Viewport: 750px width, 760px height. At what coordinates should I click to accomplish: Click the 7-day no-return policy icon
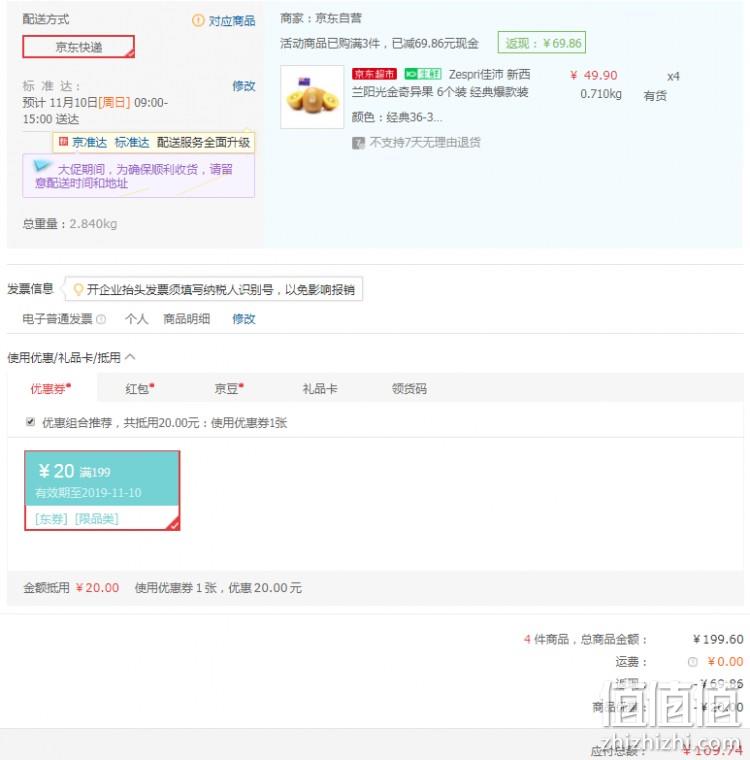[x=358, y=143]
